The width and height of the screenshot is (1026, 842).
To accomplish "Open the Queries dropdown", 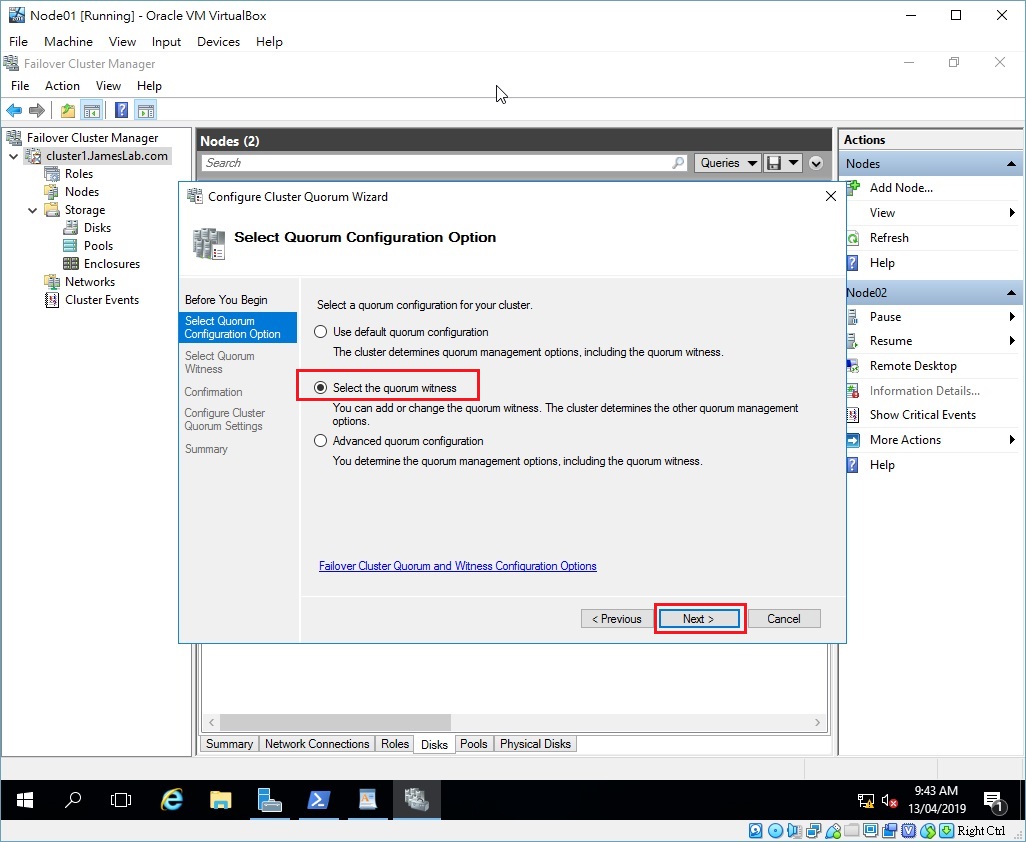I will click(x=727, y=162).
